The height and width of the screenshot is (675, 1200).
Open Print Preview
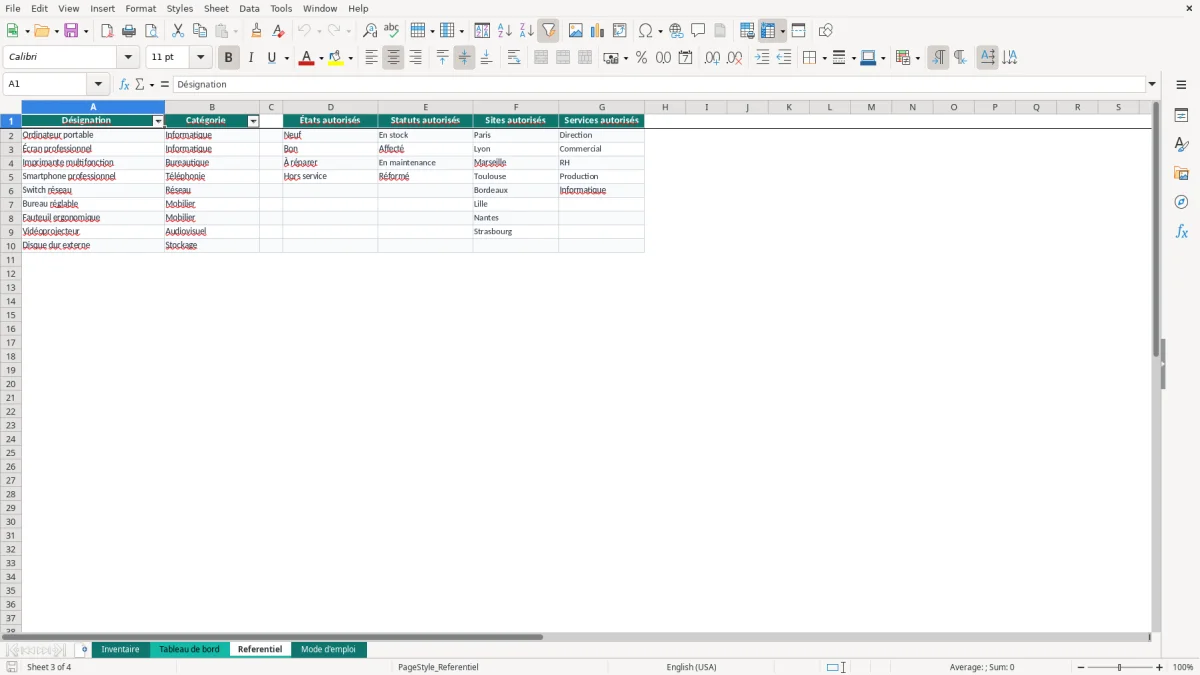pyautogui.click(x=151, y=30)
